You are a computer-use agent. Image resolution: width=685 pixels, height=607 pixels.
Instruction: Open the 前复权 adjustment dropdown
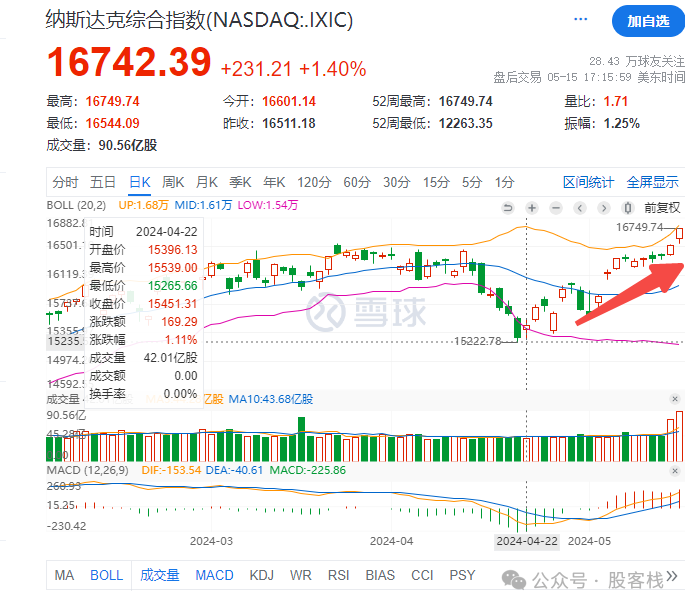click(x=662, y=208)
